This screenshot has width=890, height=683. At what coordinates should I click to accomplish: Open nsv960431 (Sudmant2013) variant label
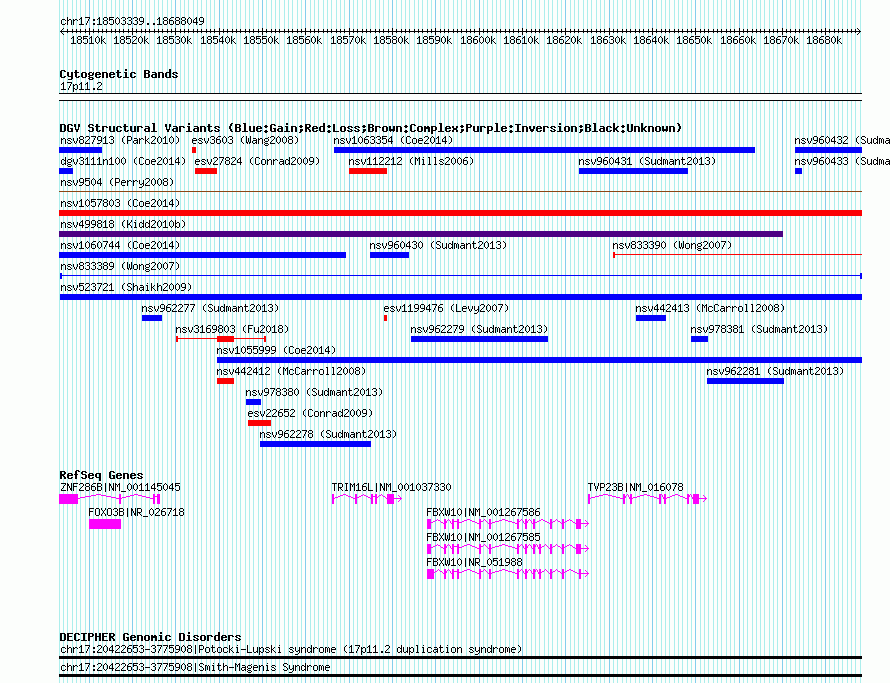click(647, 161)
